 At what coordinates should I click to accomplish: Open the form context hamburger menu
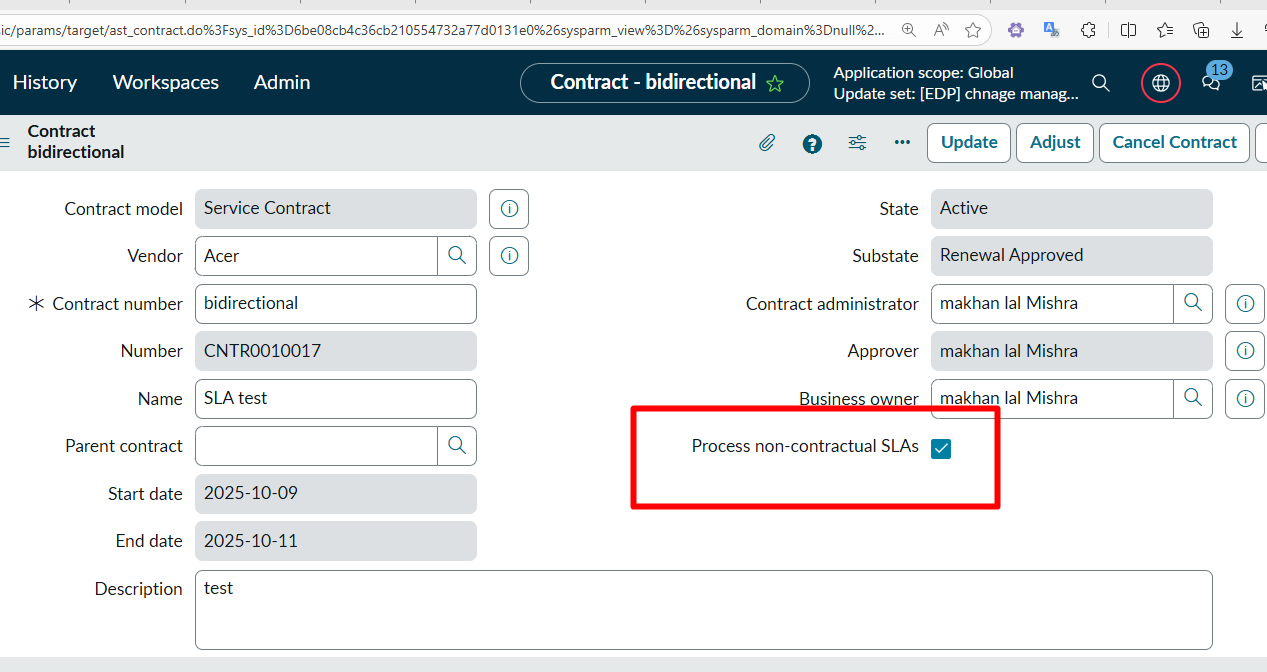pos(5,142)
